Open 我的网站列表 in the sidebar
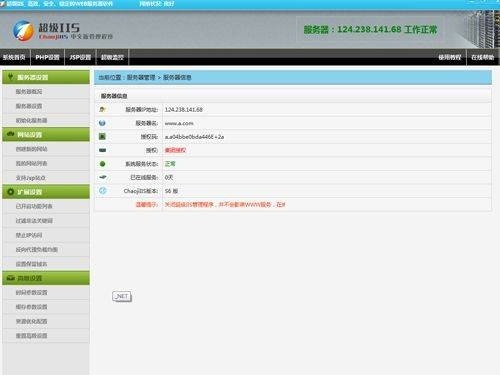The width and height of the screenshot is (500, 375). tap(46, 163)
